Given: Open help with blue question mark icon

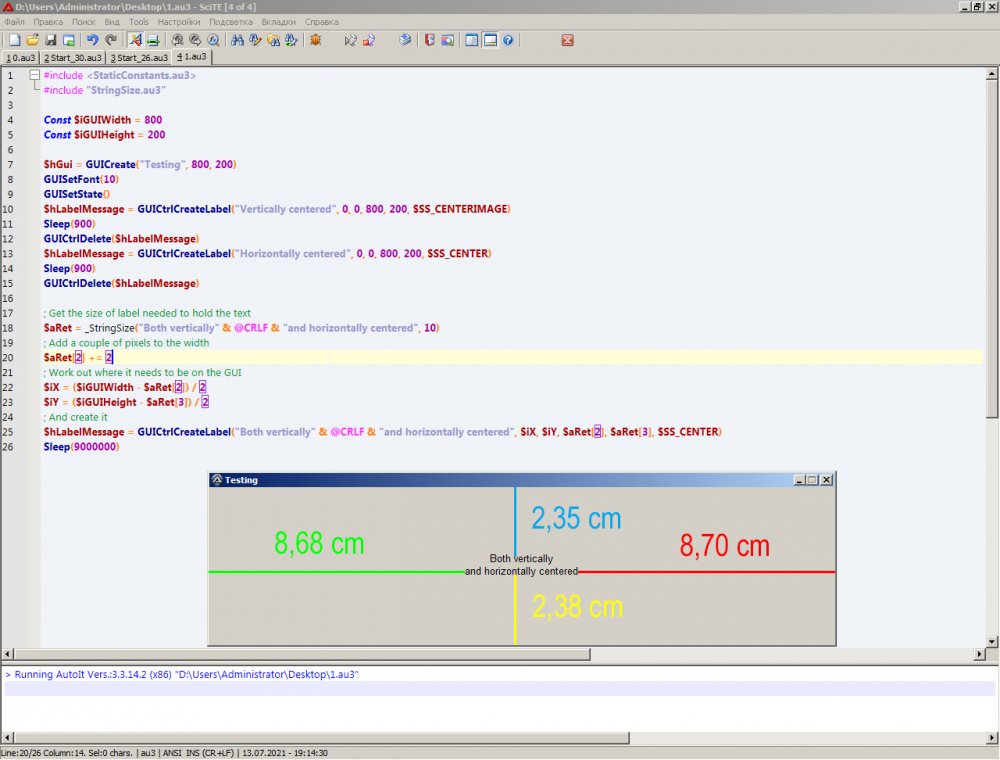Looking at the screenshot, I should click(508, 40).
